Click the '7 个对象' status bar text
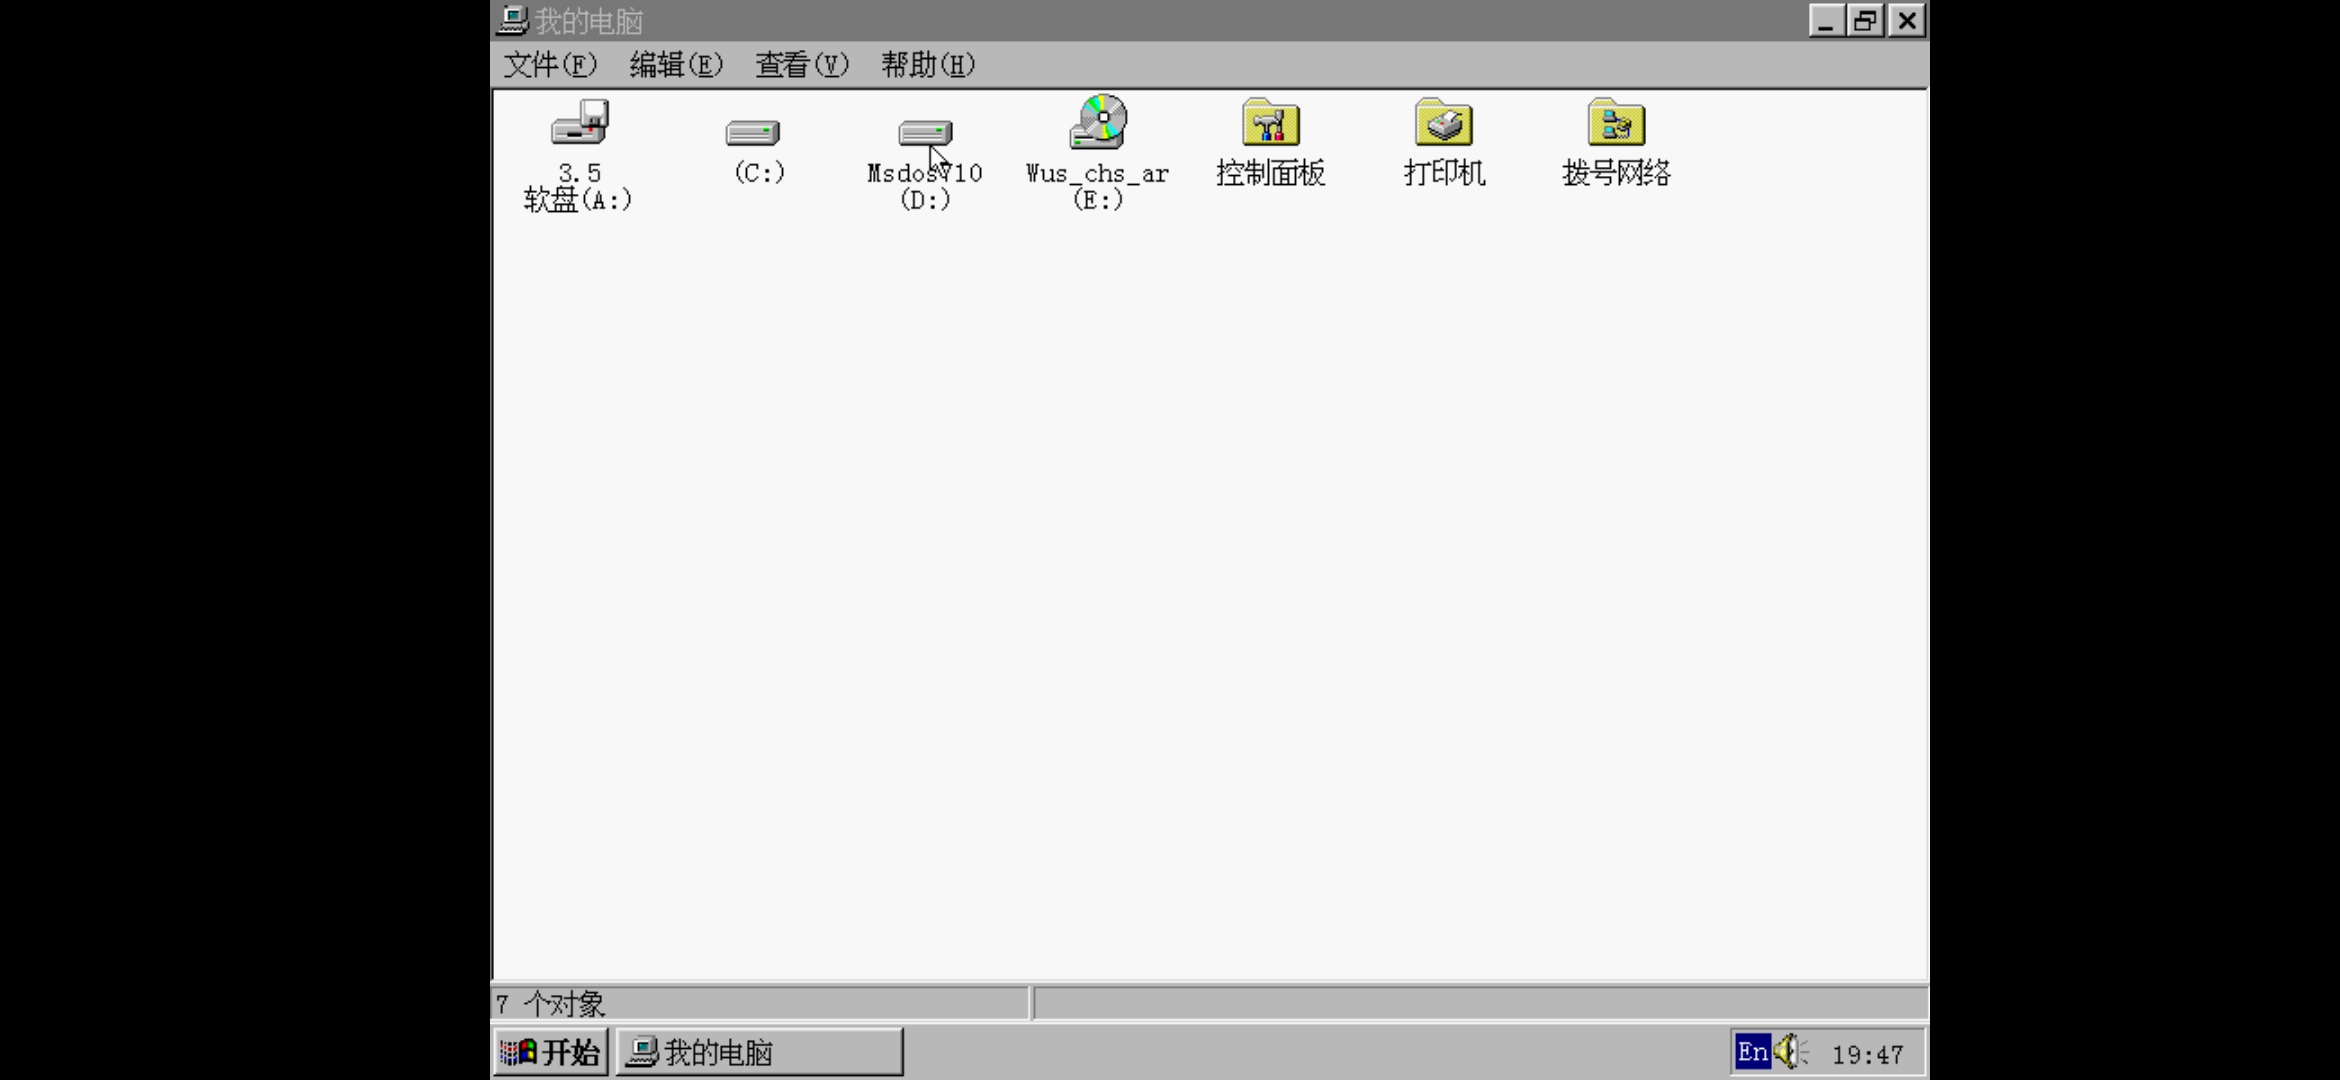 point(551,1003)
